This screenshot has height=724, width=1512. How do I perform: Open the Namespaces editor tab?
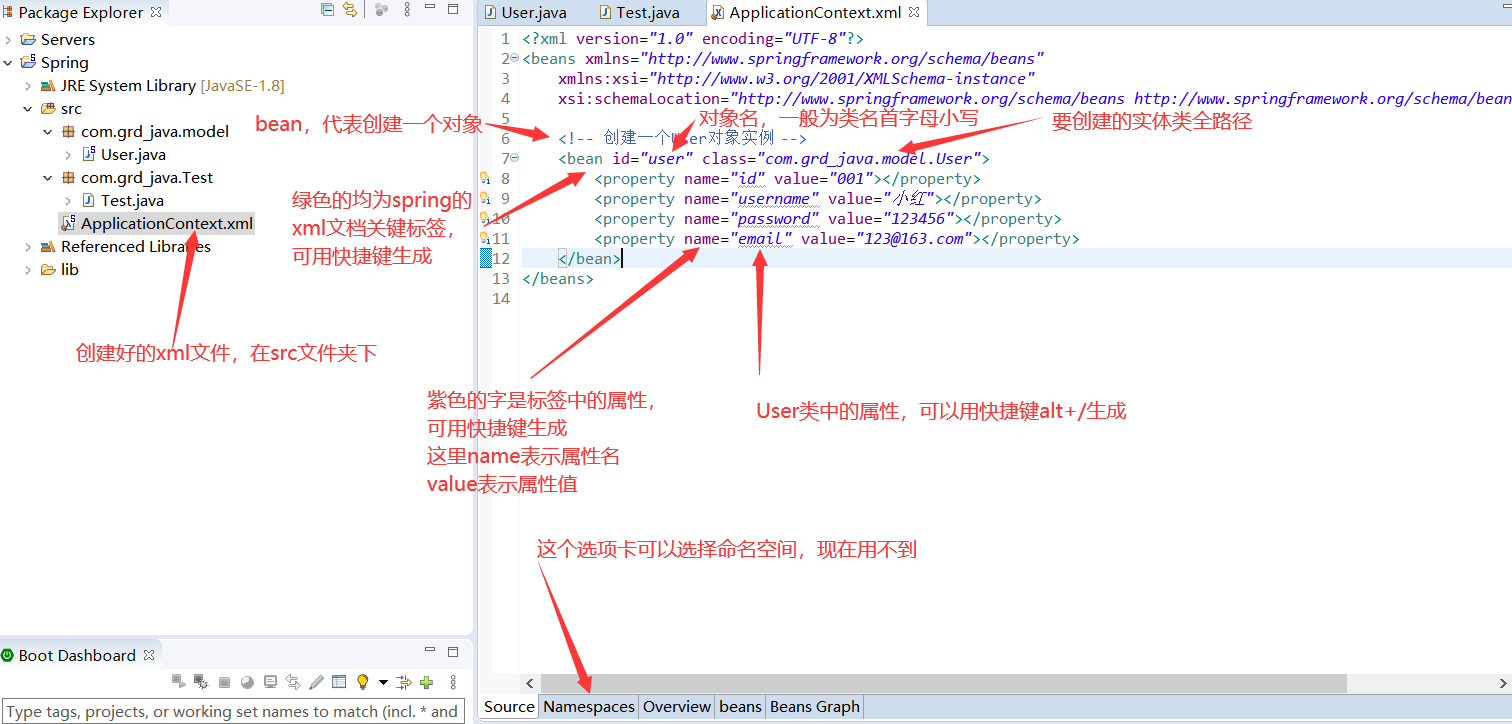coord(589,706)
